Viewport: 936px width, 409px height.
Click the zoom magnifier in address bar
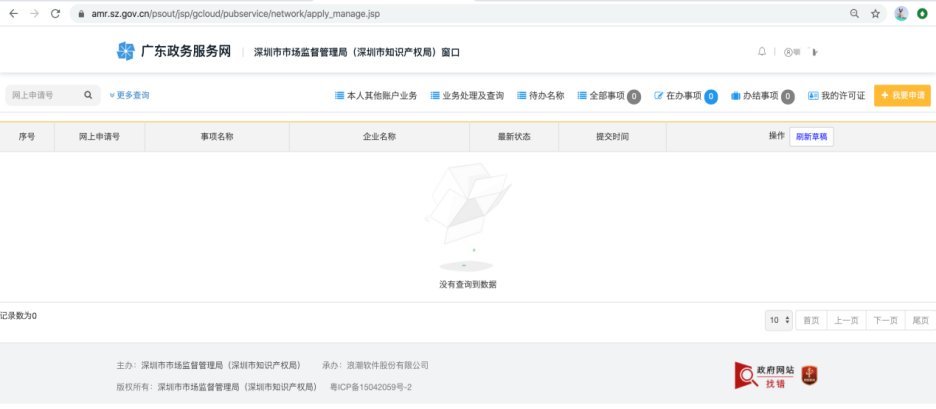coord(854,14)
